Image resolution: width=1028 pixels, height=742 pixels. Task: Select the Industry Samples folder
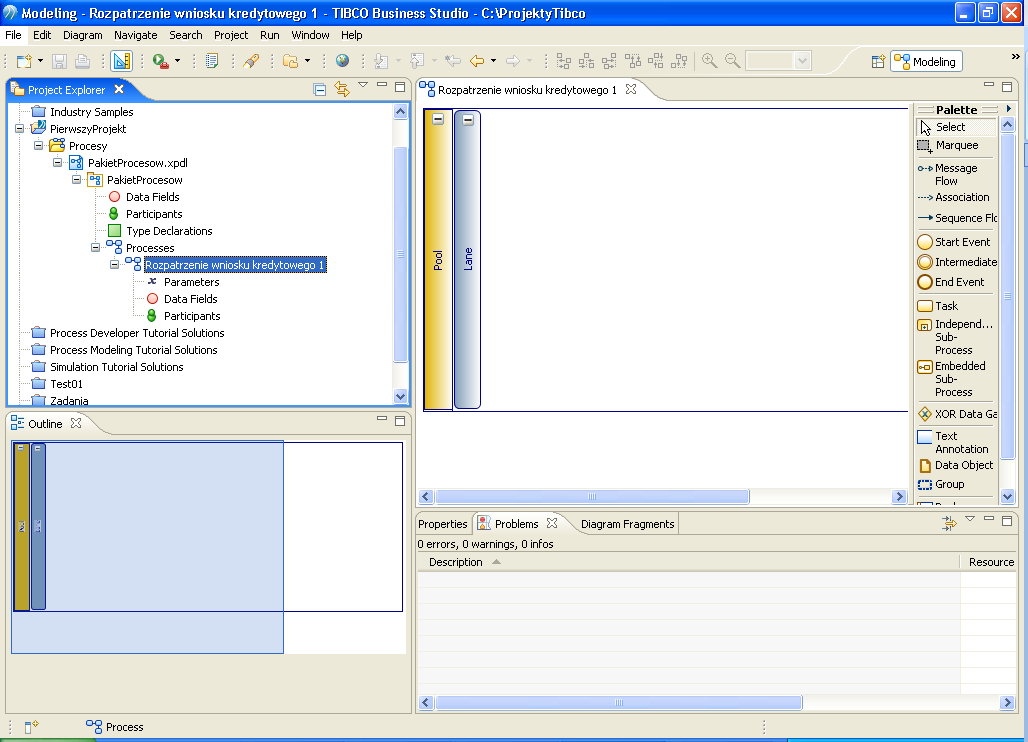[91, 112]
